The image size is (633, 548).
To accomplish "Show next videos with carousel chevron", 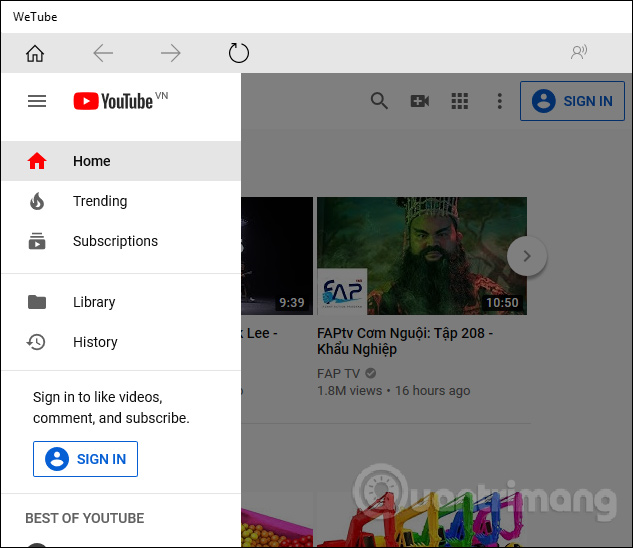I will coord(527,256).
